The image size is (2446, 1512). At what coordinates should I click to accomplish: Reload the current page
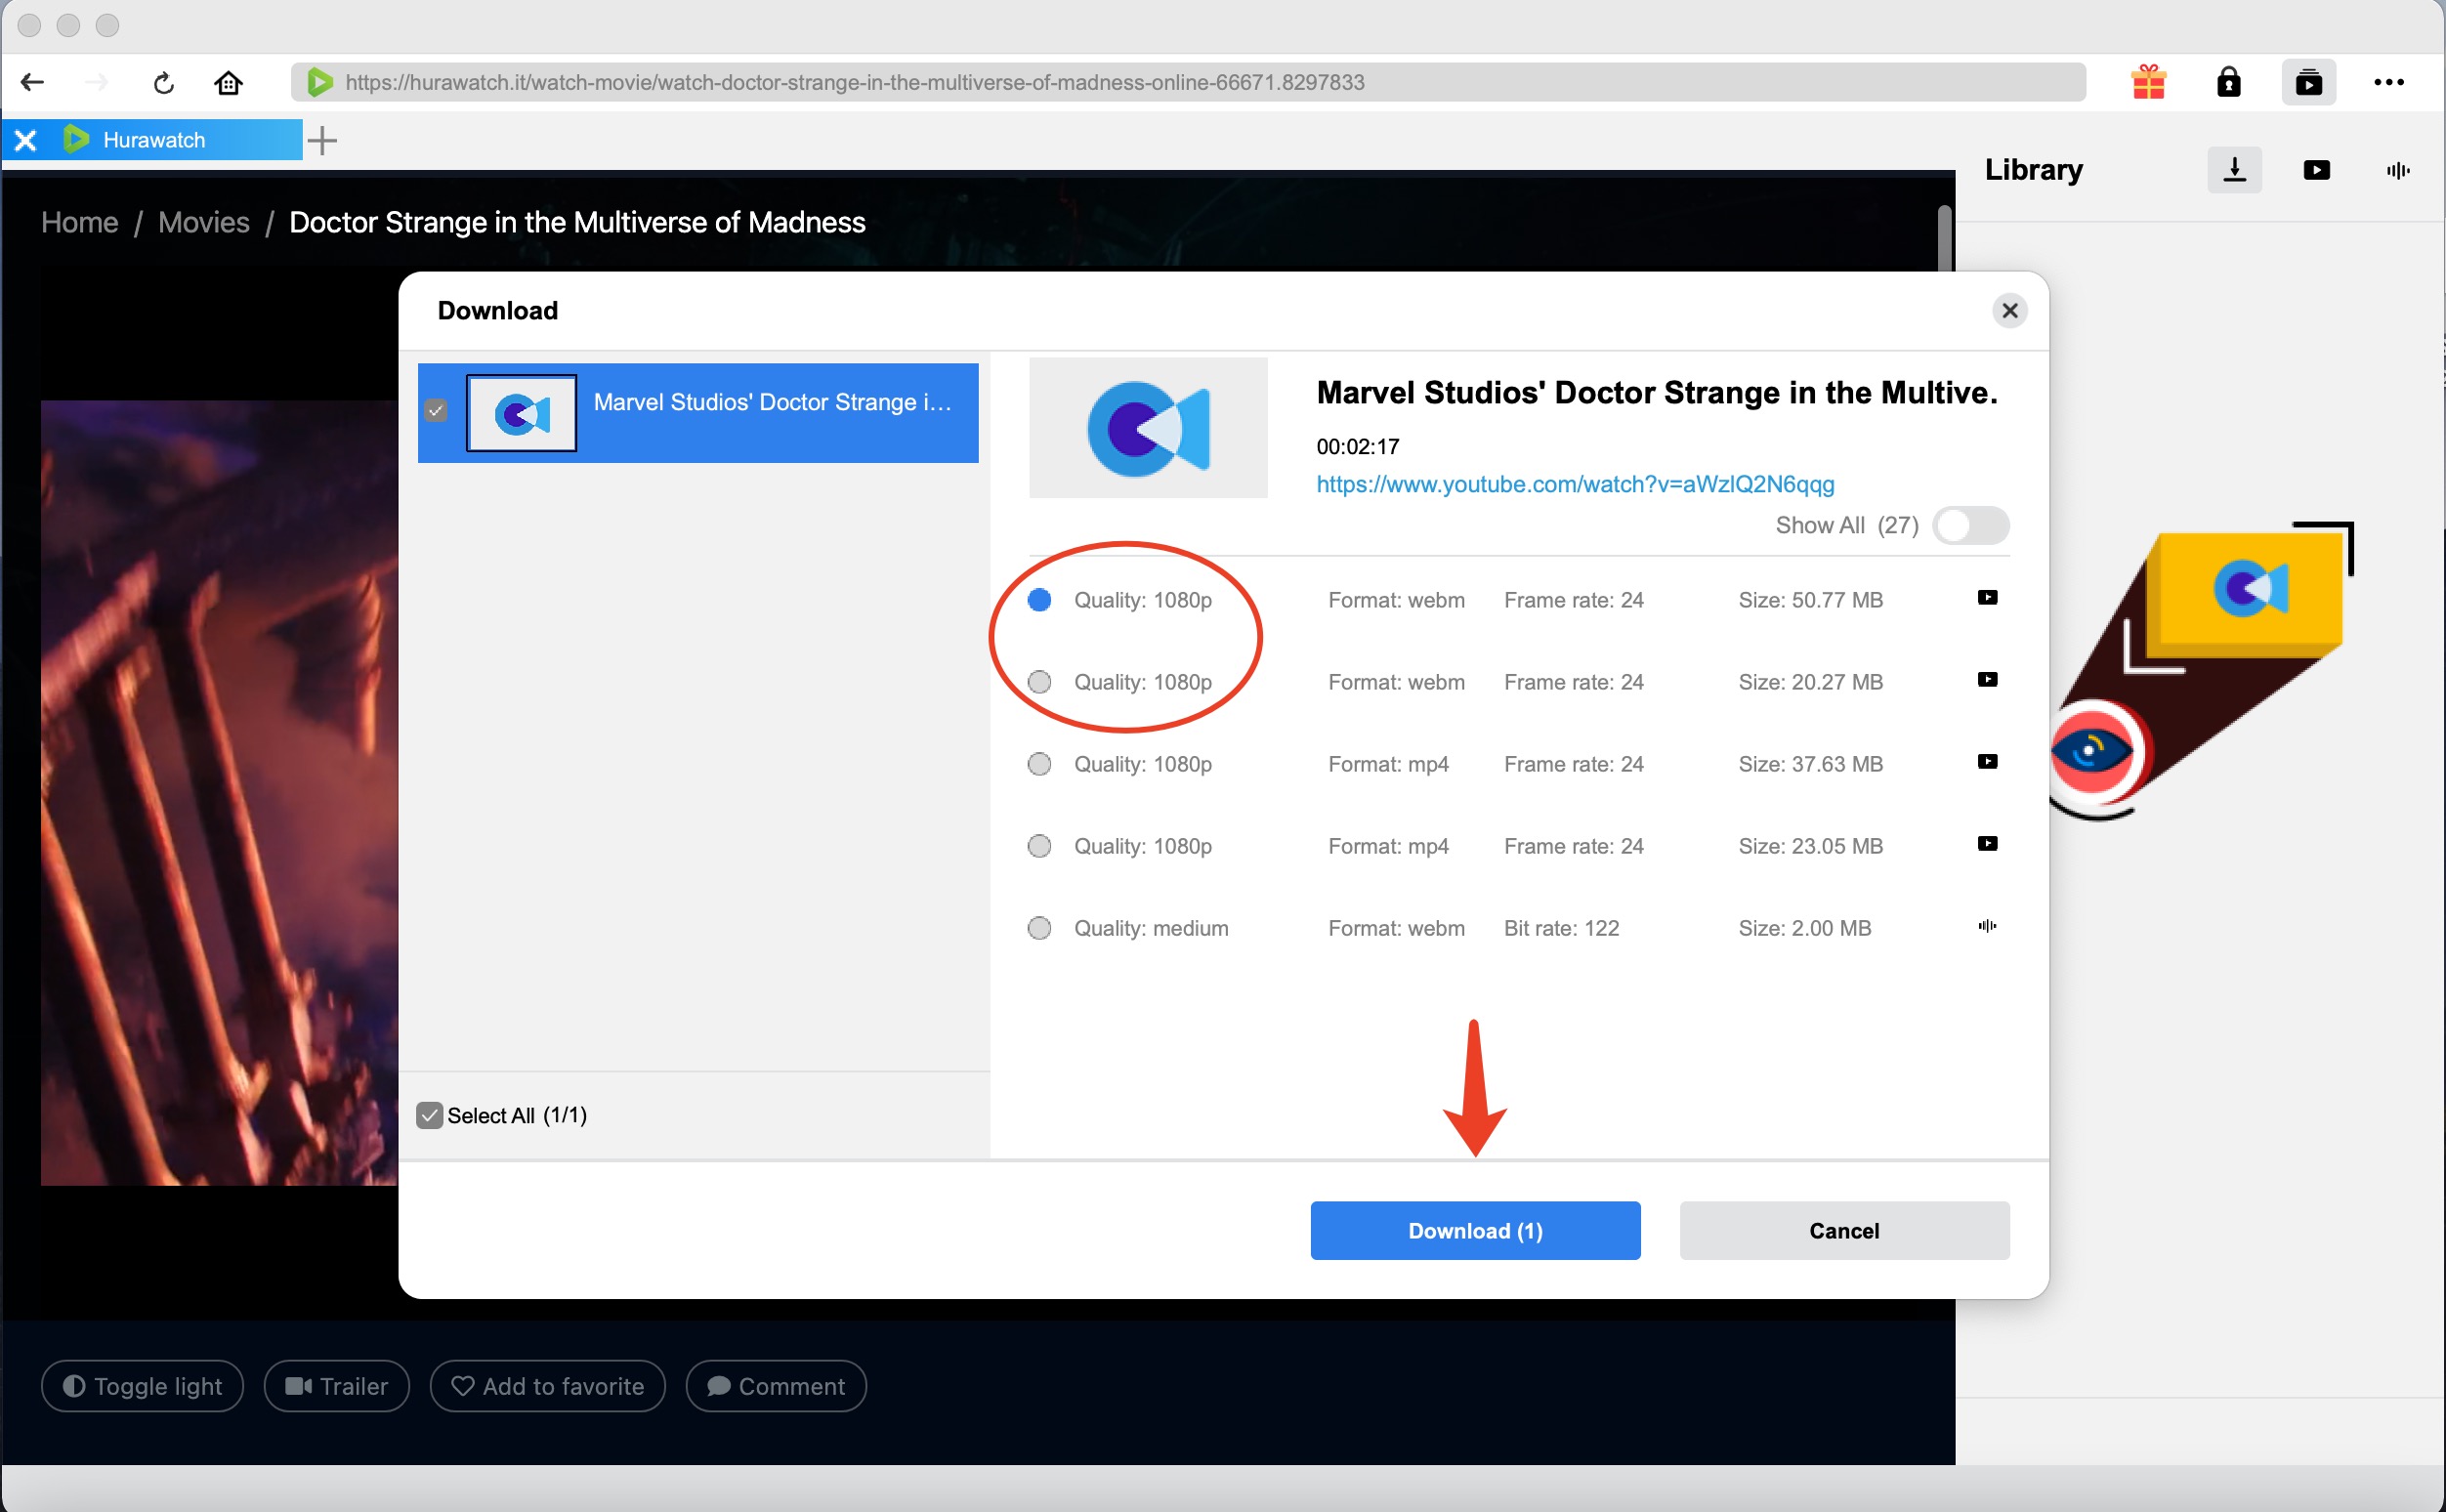pos(164,82)
